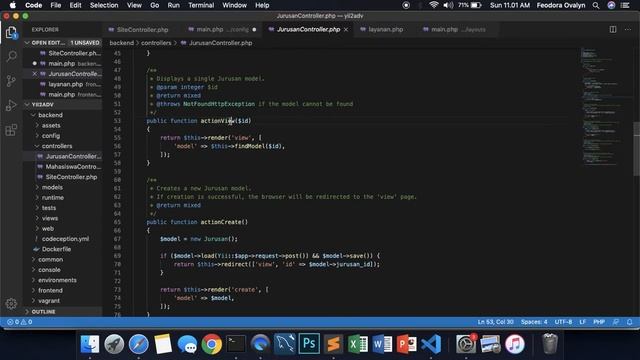Open the Explorer view in activity bar
The width and height of the screenshot is (640, 360).
coord(11,33)
